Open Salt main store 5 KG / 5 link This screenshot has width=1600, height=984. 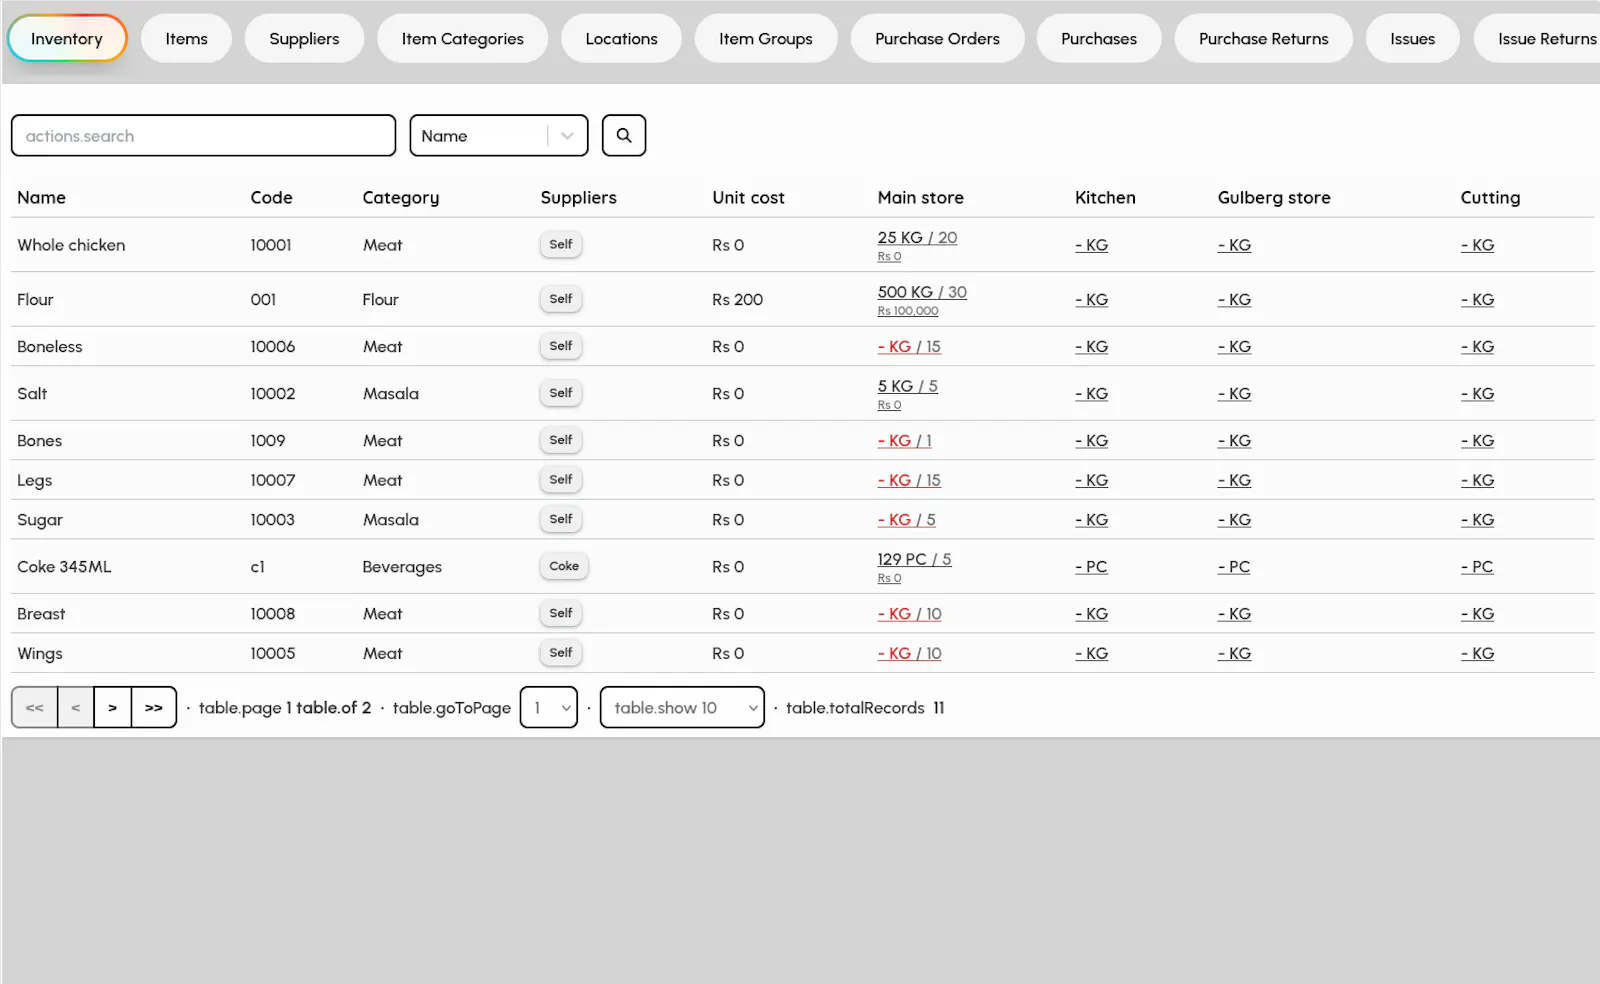tap(907, 386)
